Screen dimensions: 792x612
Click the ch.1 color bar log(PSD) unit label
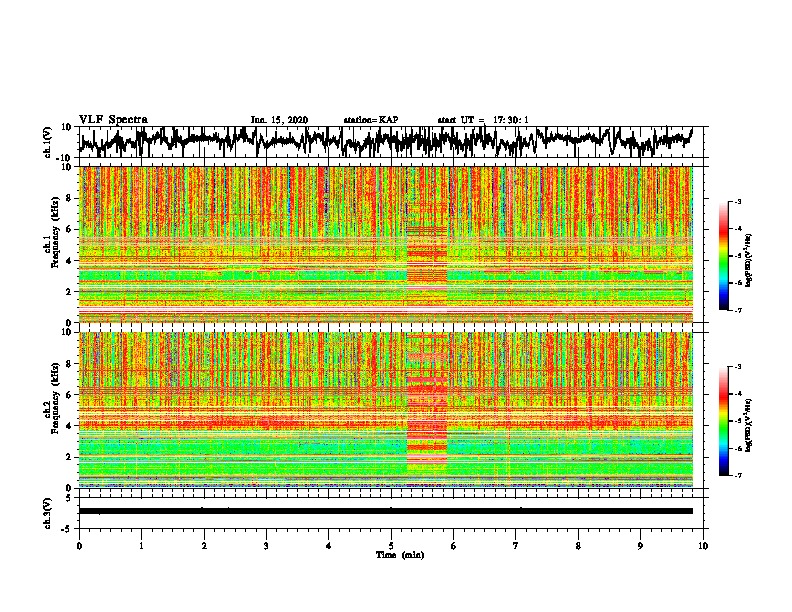[x=749, y=261]
